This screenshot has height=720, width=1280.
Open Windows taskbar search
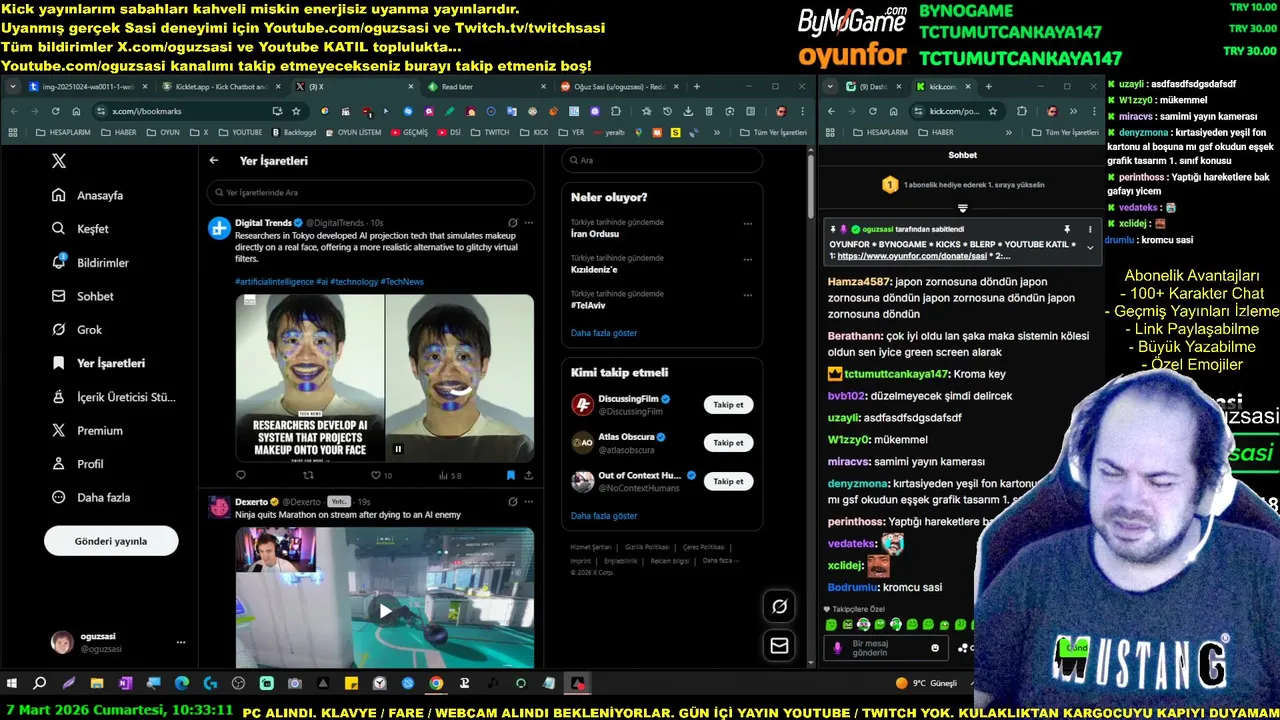[40, 684]
